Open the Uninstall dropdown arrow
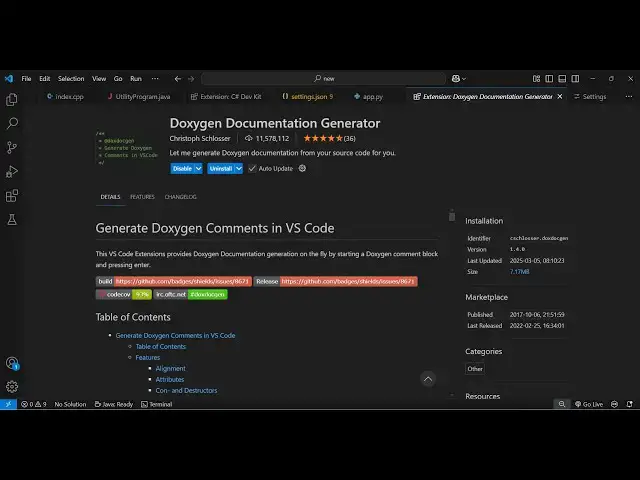 coord(239,168)
